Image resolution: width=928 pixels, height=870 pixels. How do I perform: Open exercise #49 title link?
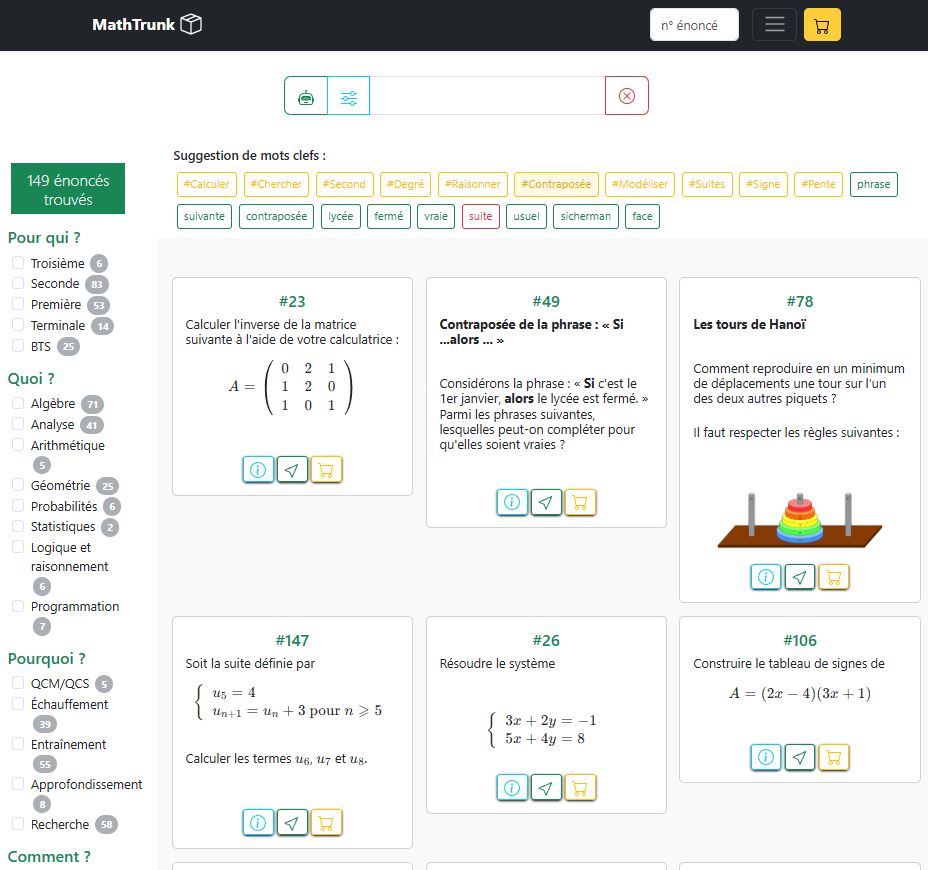[x=546, y=302]
